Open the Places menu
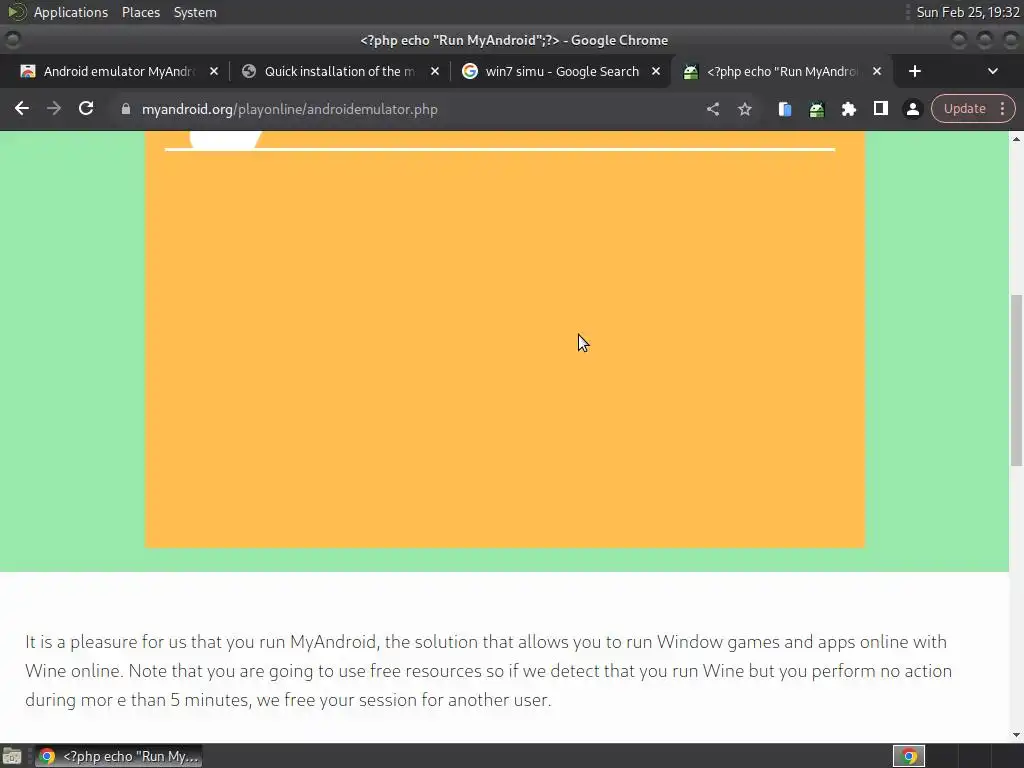Image resolution: width=1024 pixels, height=768 pixels. (x=140, y=12)
